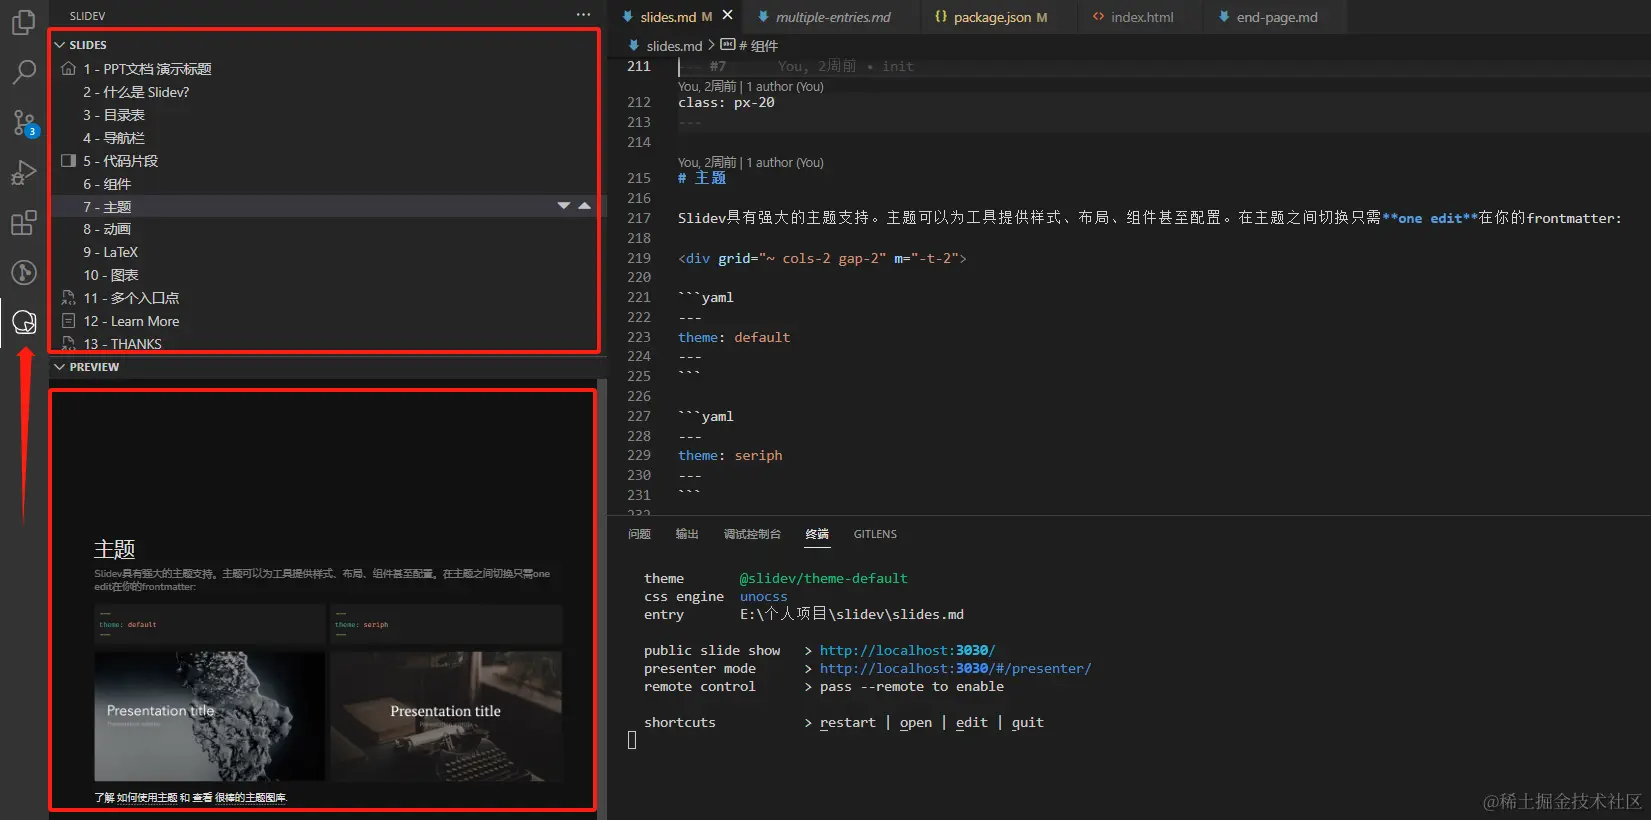Select slide 9 - LaTeX

click(110, 252)
